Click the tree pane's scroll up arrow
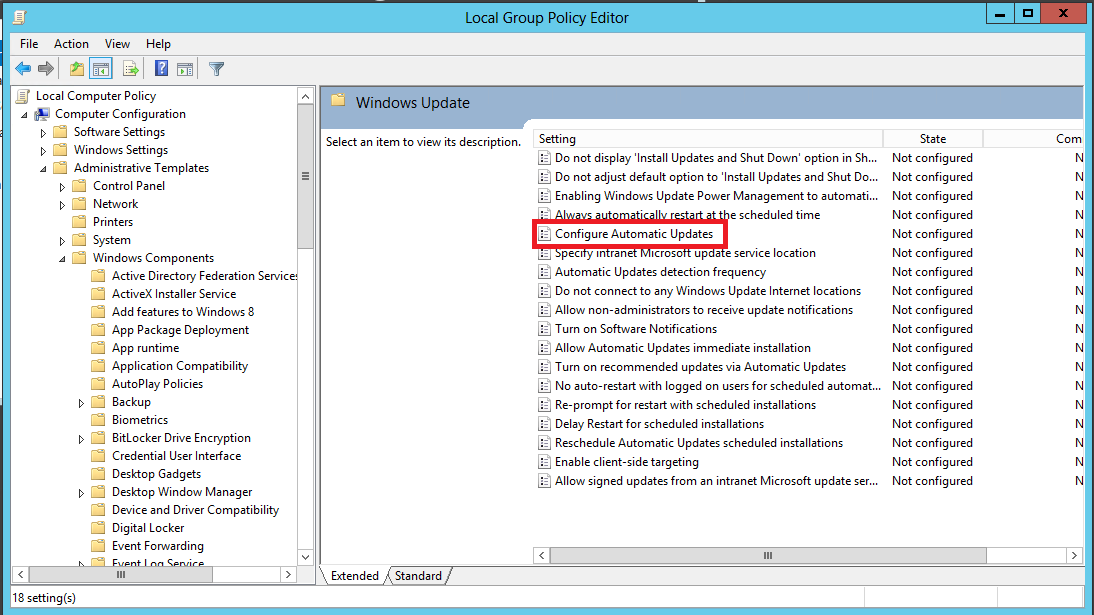The height and width of the screenshot is (615, 1094). click(305, 96)
